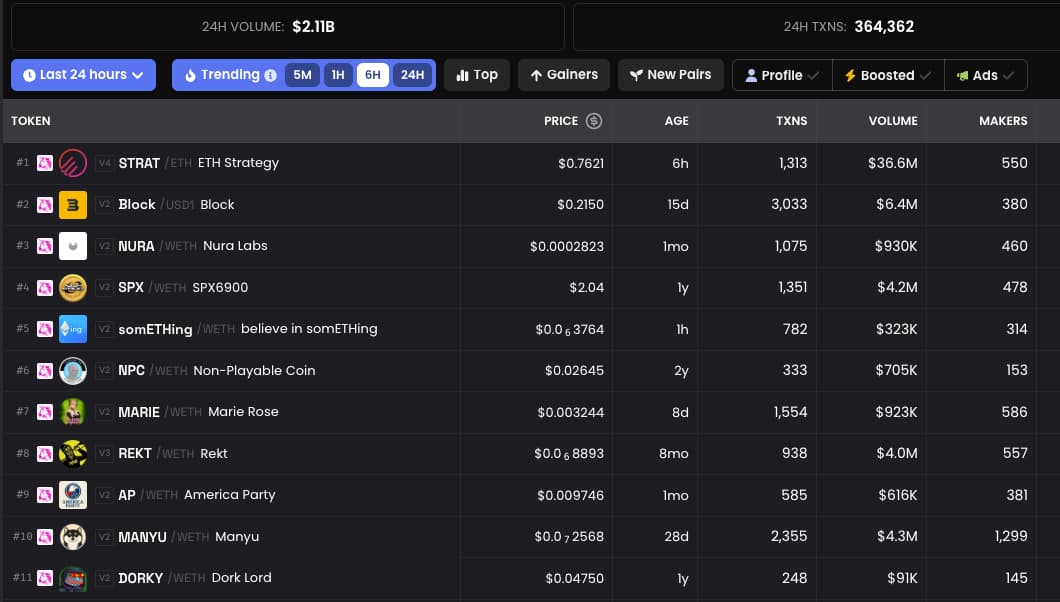Select the 5M trending timeframe

pos(302,75)
